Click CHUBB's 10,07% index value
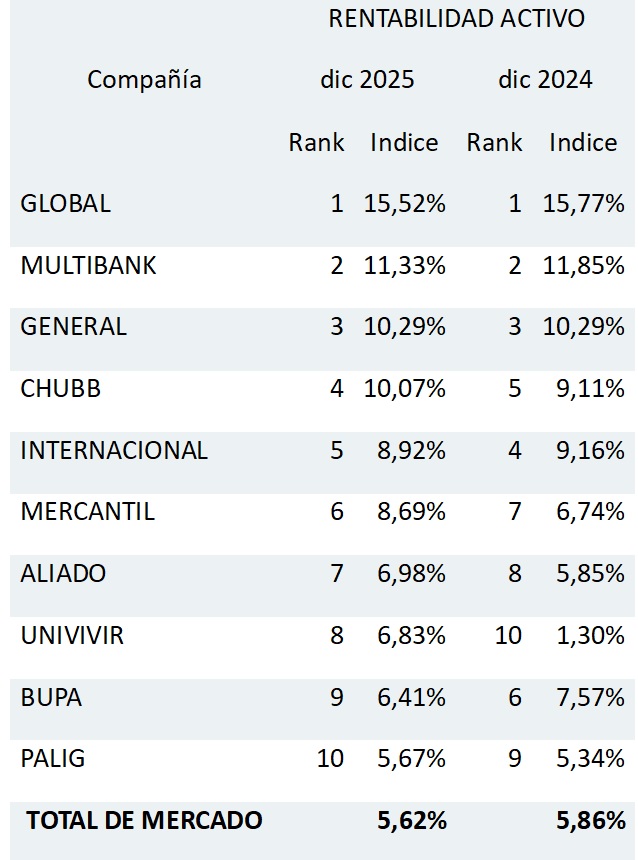This screenshot has height=860, width=638. pyautogui.click(x=407, y=389)
